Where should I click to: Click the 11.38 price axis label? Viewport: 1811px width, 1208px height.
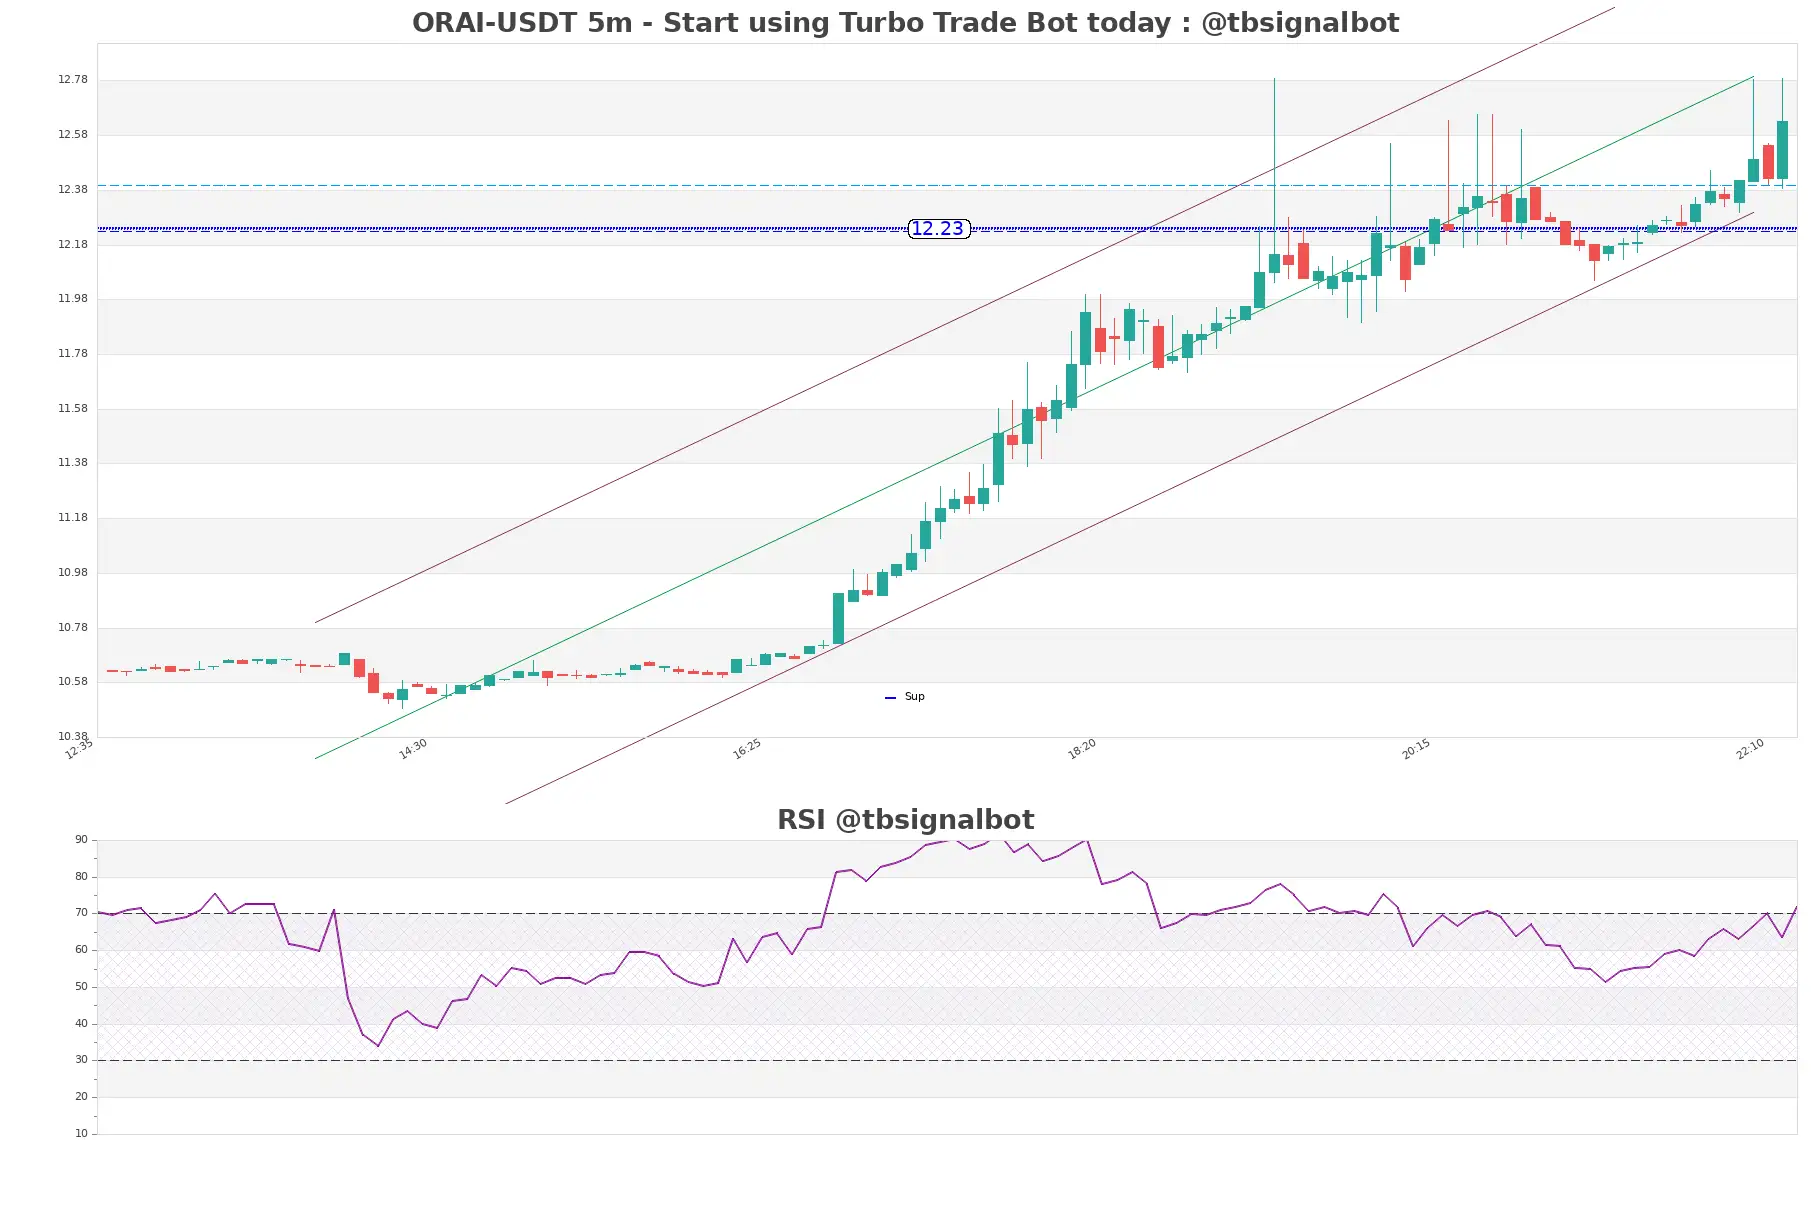73,463
